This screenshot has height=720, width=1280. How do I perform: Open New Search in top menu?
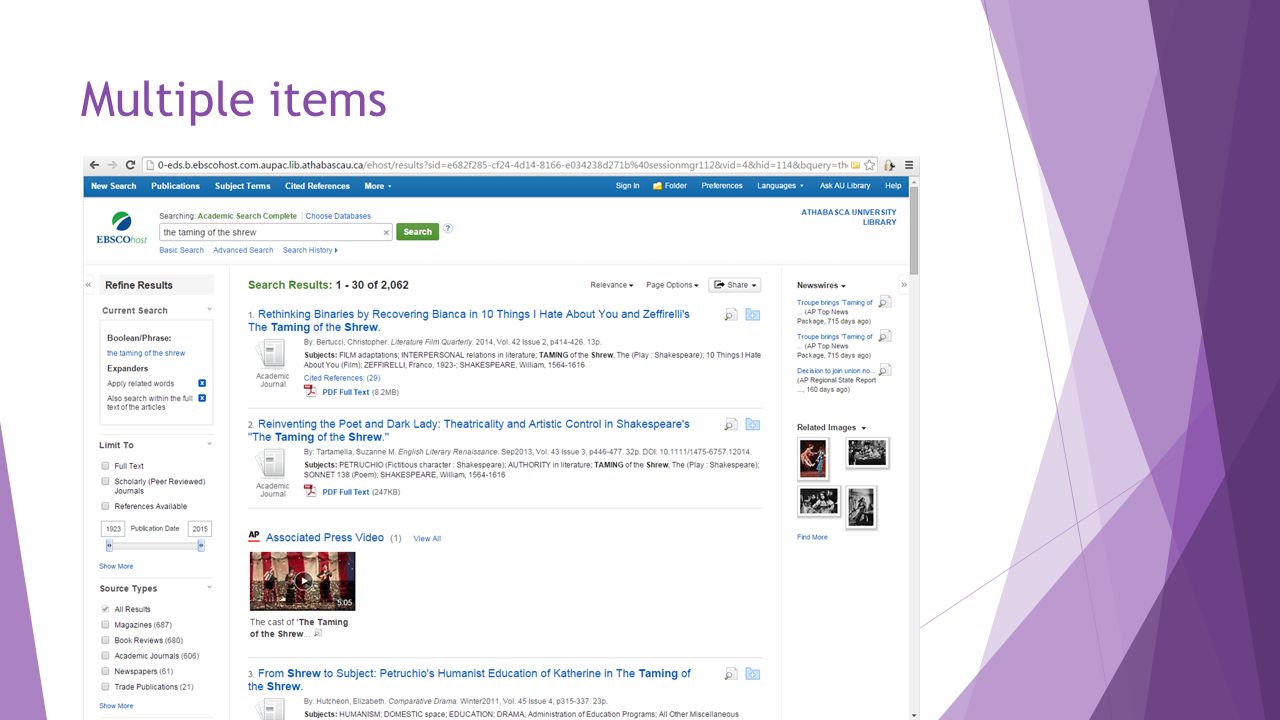tap(113, 186)
